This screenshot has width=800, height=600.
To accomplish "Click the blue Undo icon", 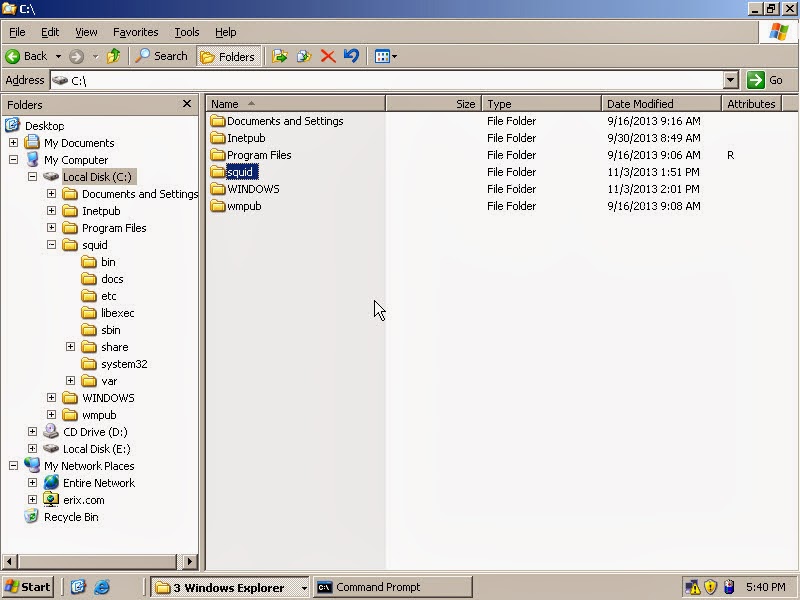I will 351,56.
